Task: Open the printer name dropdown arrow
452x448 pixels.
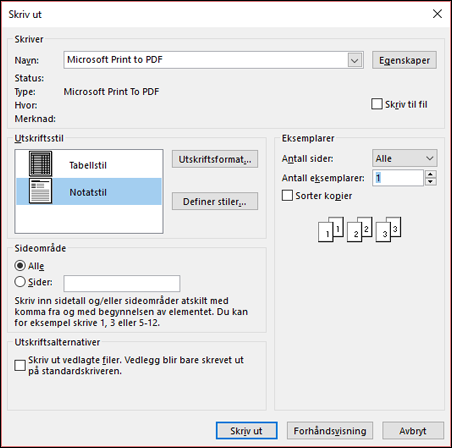Action: tap(355, 60)
